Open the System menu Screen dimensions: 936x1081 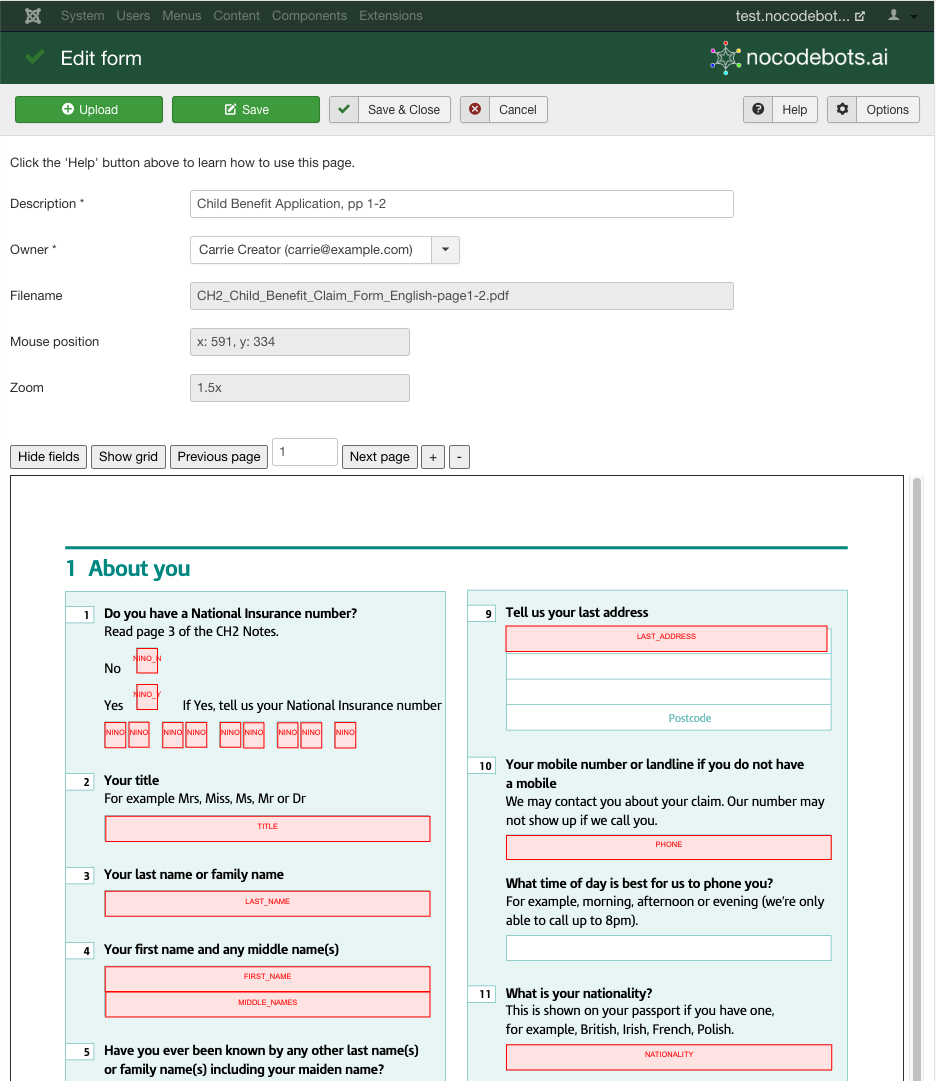82,16
